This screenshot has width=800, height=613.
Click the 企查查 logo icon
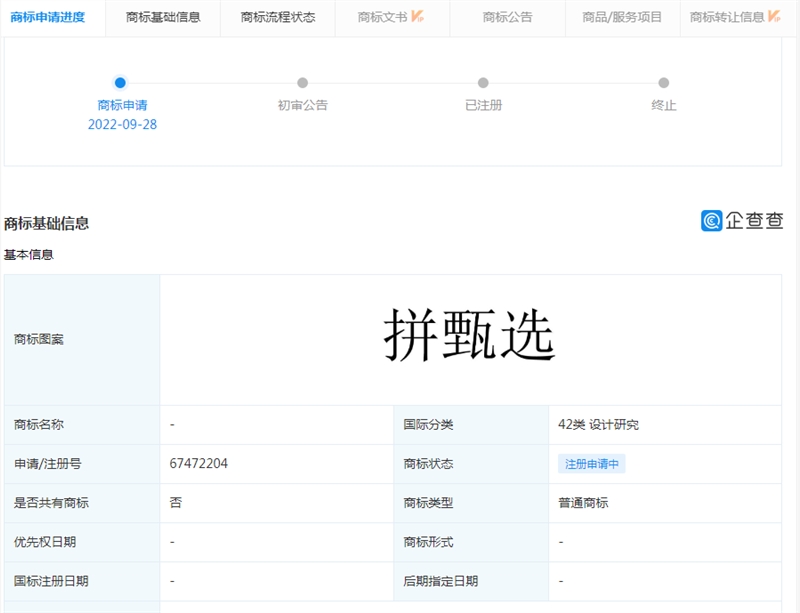point(711,221)
